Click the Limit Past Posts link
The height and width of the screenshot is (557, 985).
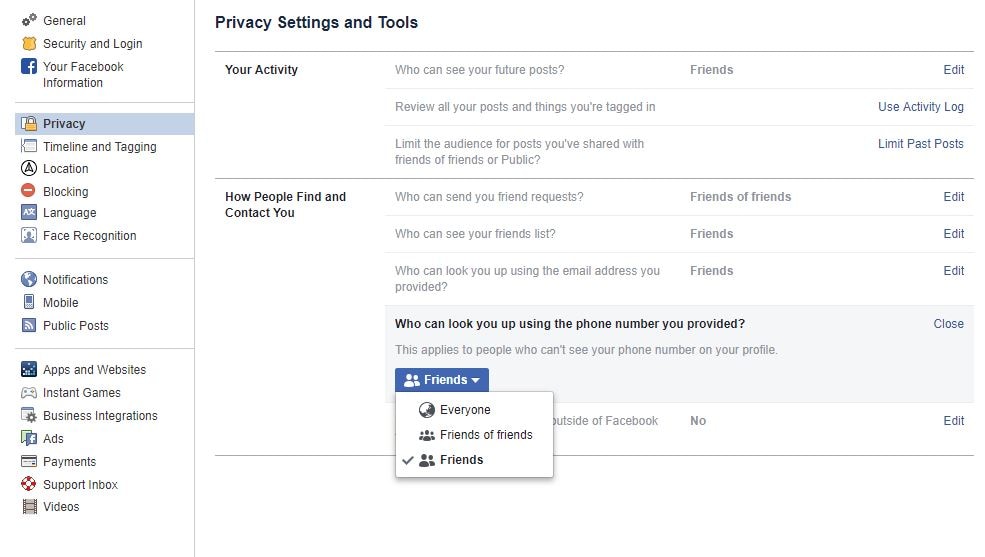[x=920, y=144]
